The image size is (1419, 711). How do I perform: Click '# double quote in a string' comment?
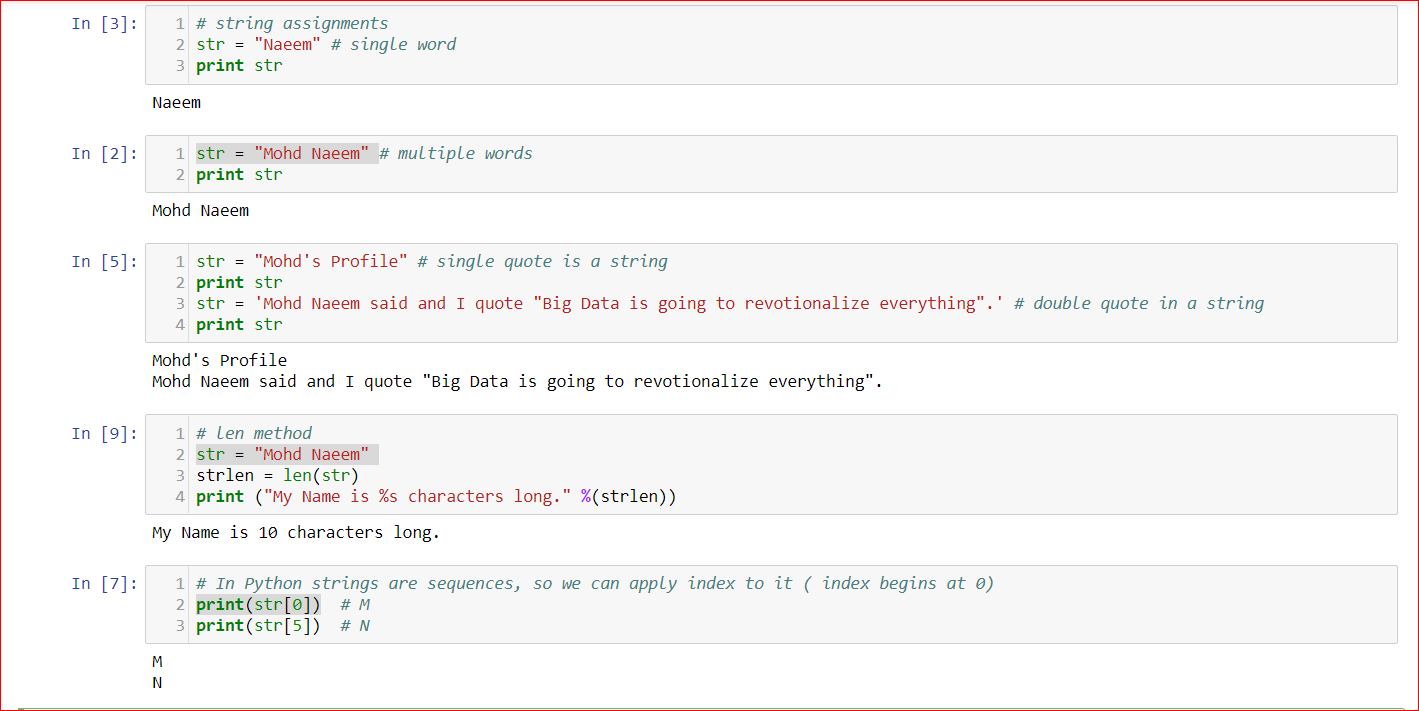pos(1139,303)
